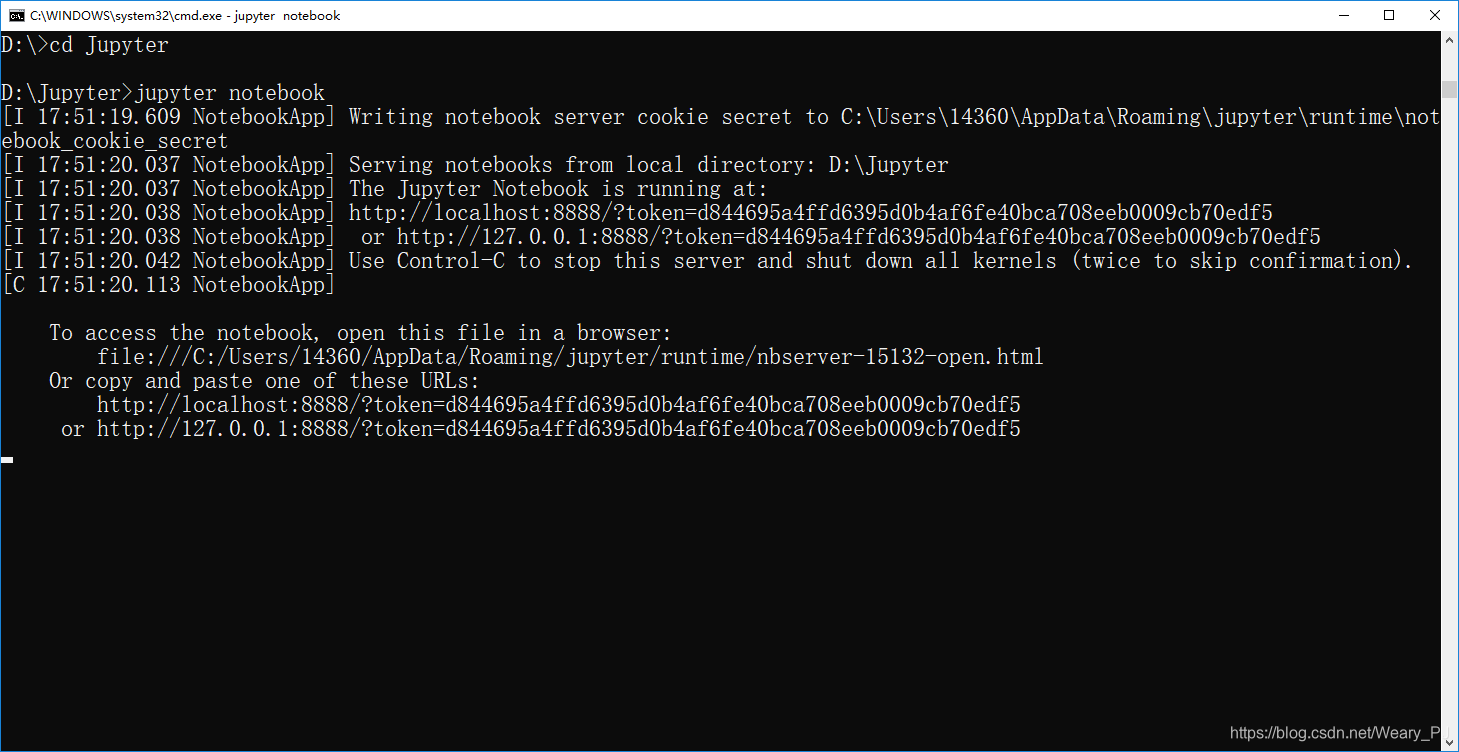Click localhost URL on the 17:51:20.038 log line
This screenshot has width=1459, height=752.
click(810, 213)
